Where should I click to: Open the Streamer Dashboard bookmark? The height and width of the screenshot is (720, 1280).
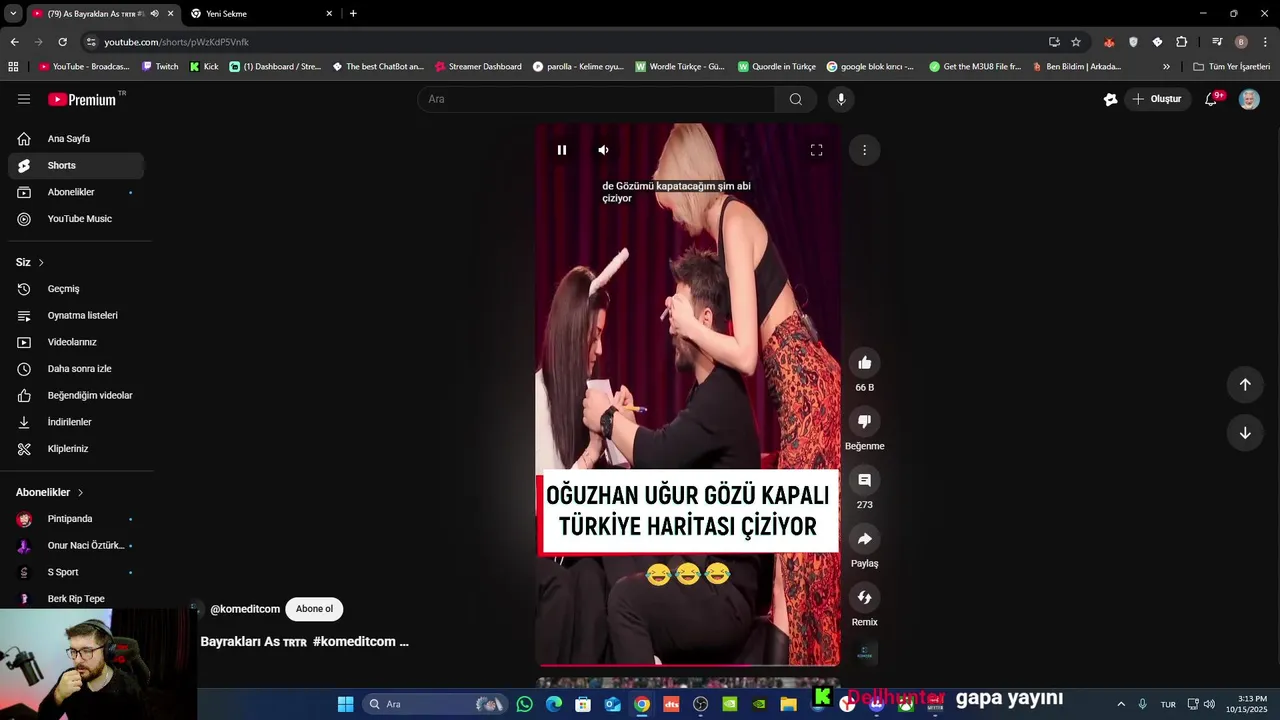(478, 67)
